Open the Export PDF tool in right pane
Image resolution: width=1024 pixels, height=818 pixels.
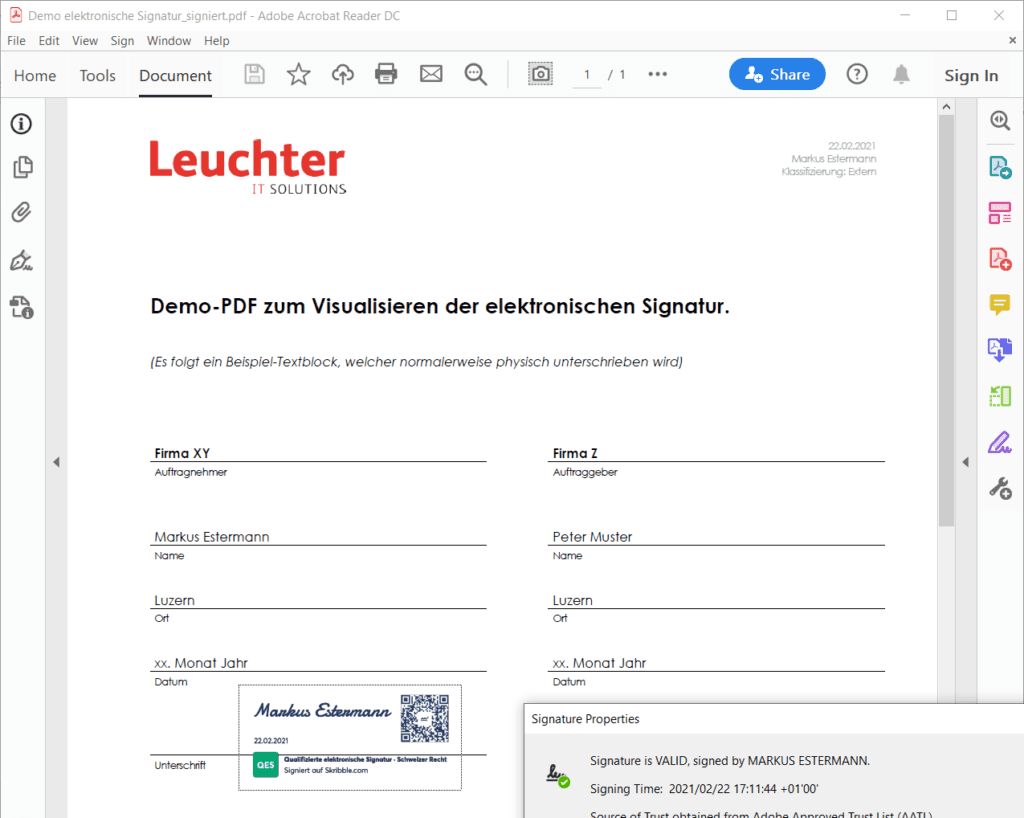coord(1000,167)
